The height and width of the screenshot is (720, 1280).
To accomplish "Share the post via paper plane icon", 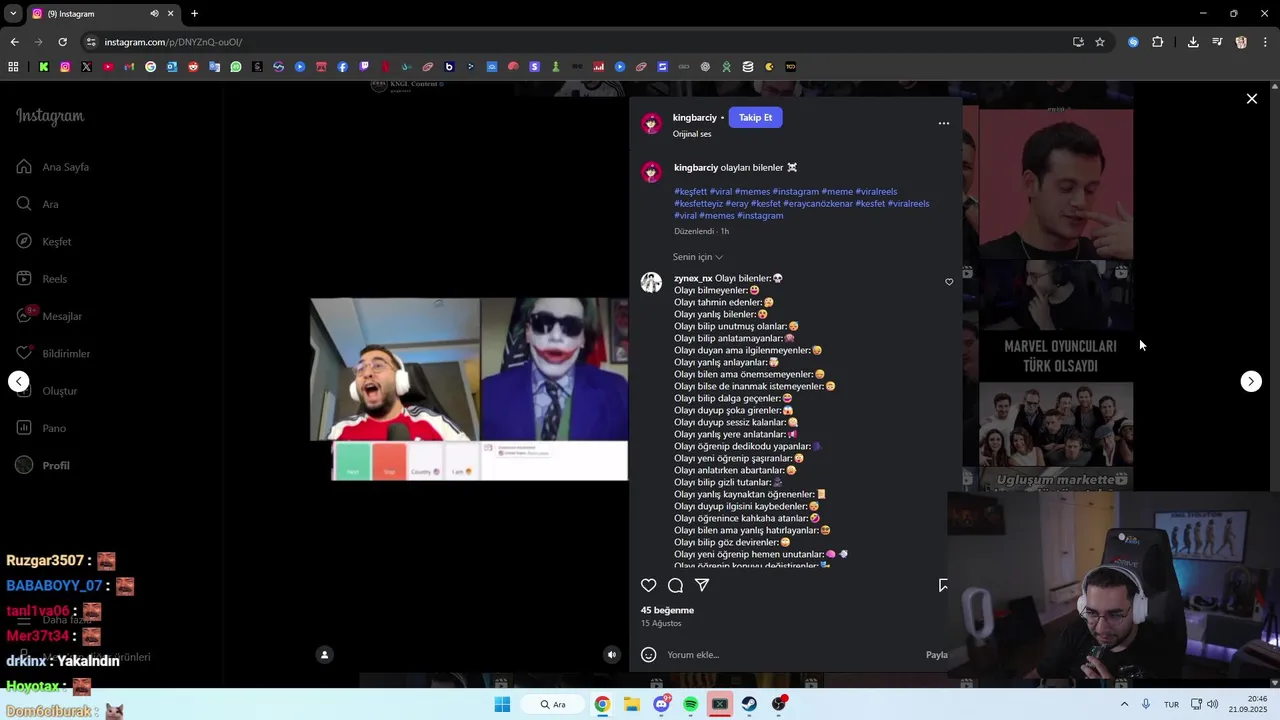I will [702, 586].
